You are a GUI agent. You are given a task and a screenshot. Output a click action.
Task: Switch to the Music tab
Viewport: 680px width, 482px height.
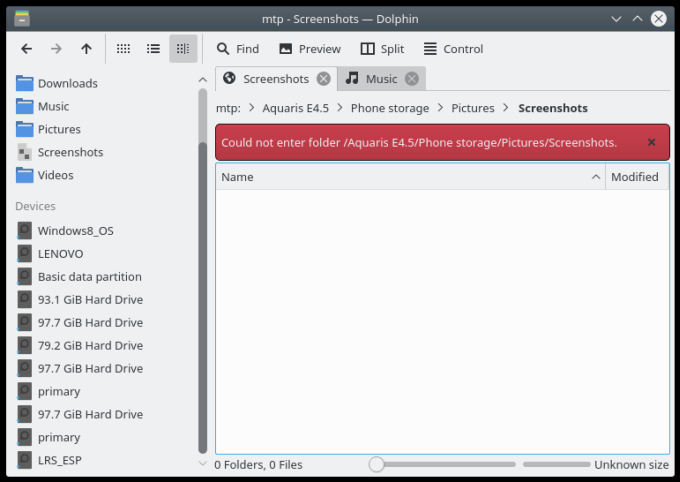tap(381, 79)
